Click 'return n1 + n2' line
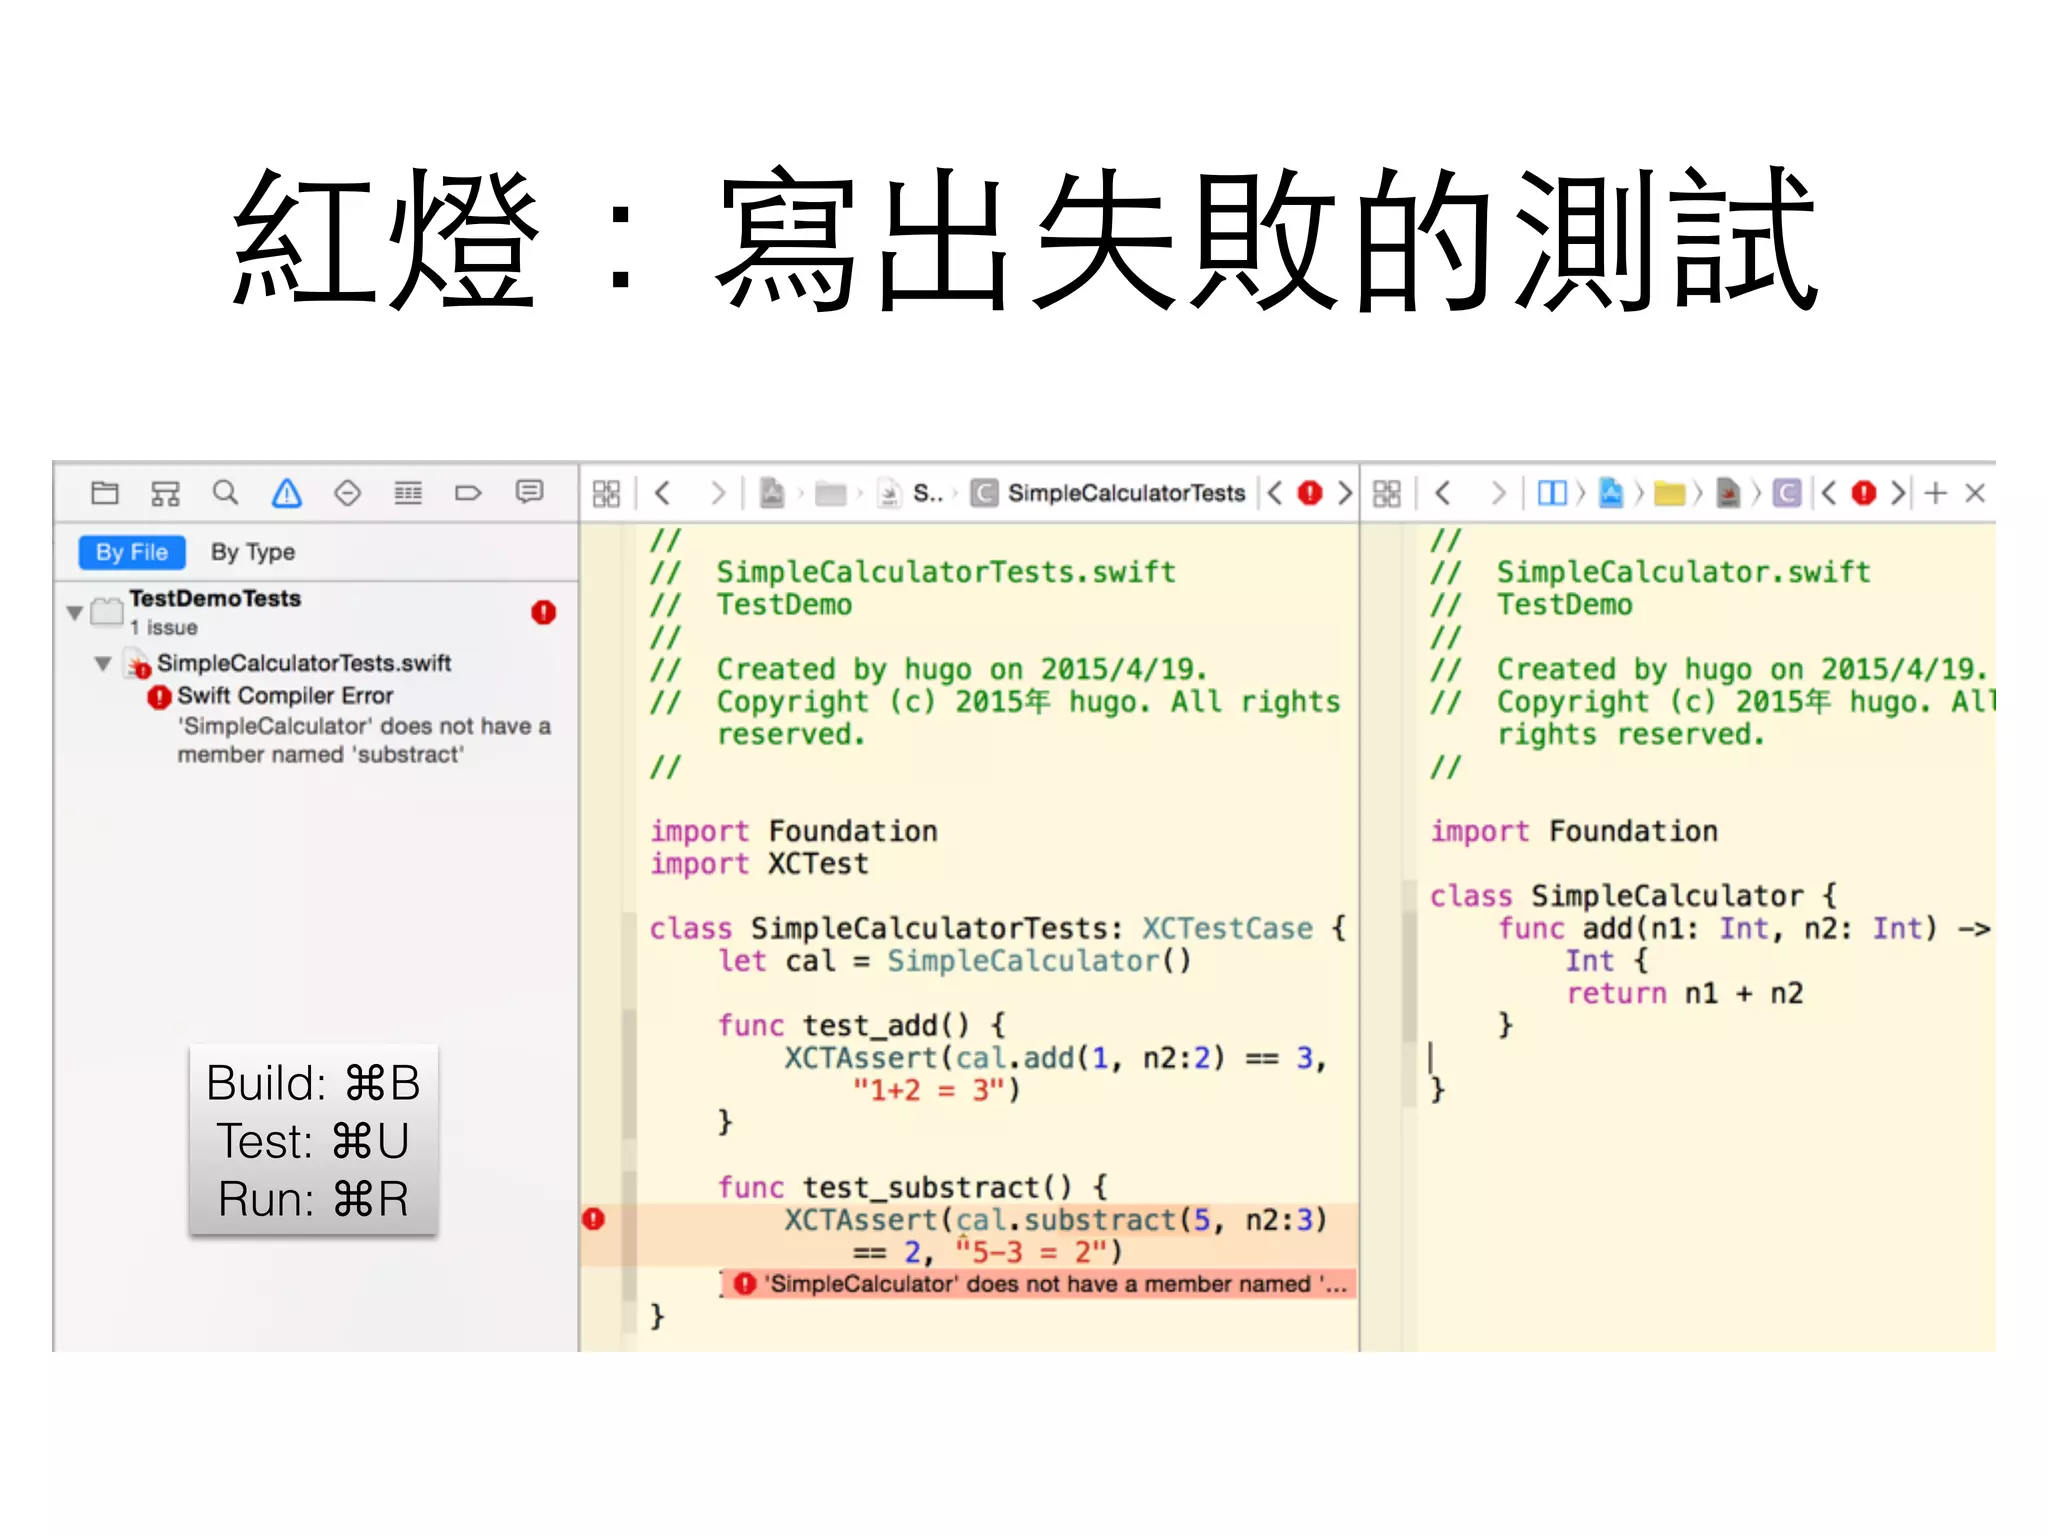The image size is (2048, 1536). tap(1685, 993)
